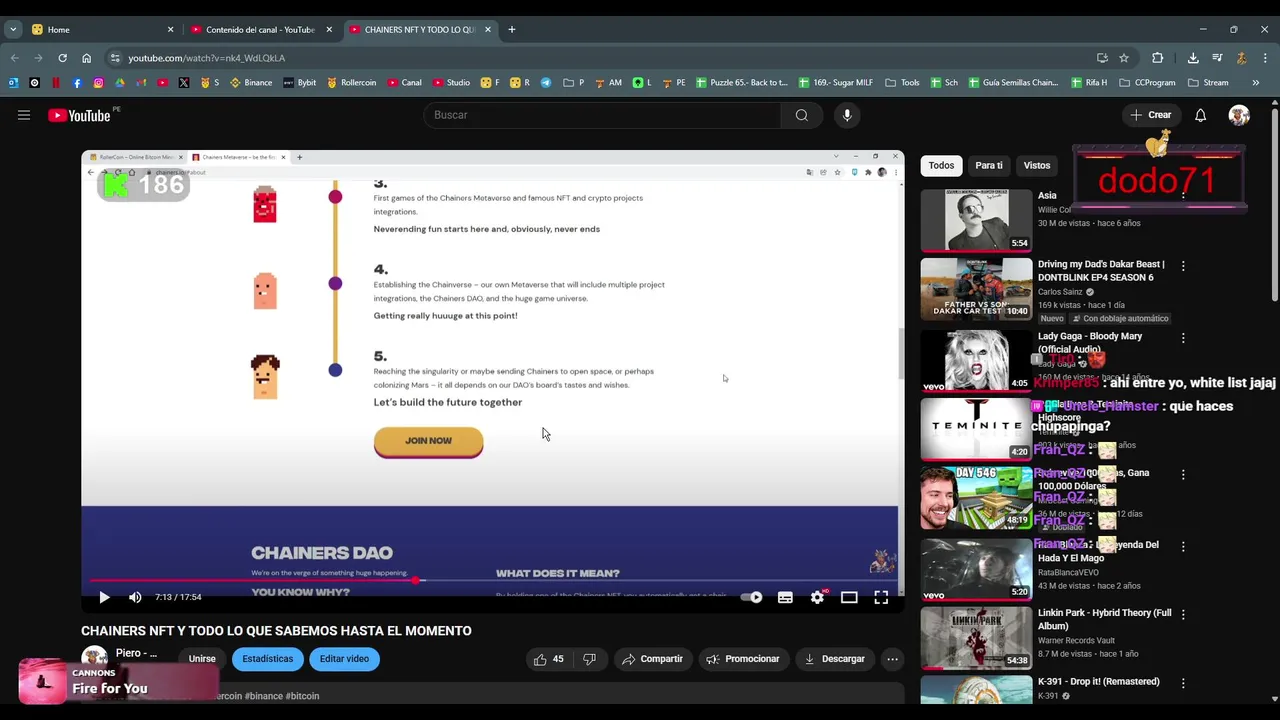1280x720 pixels.
Task: Open options for Hada Y El Mago video
Action: click(x=1183, y=546)
